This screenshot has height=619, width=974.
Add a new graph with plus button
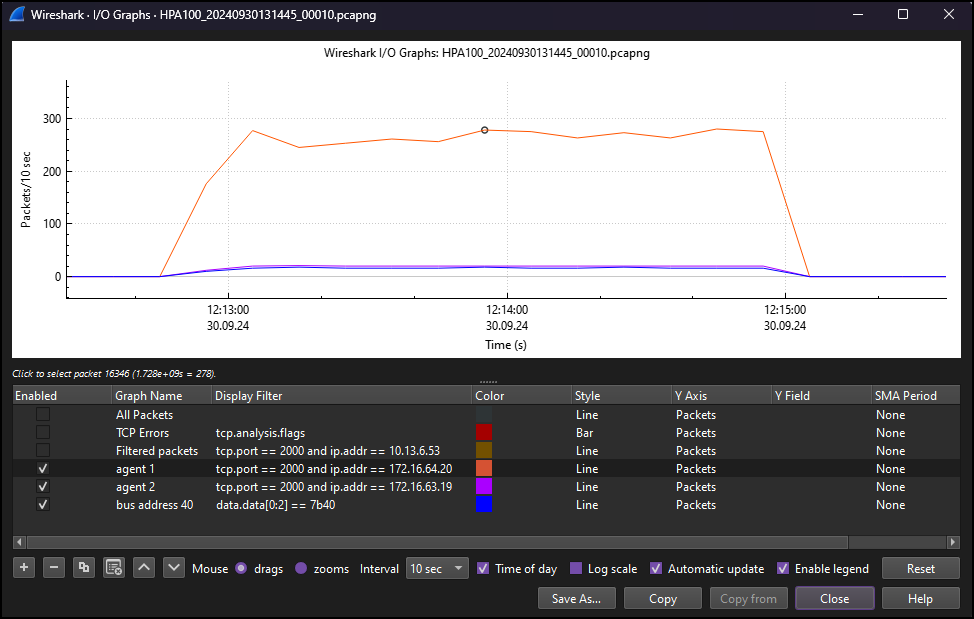pos(24,567)
